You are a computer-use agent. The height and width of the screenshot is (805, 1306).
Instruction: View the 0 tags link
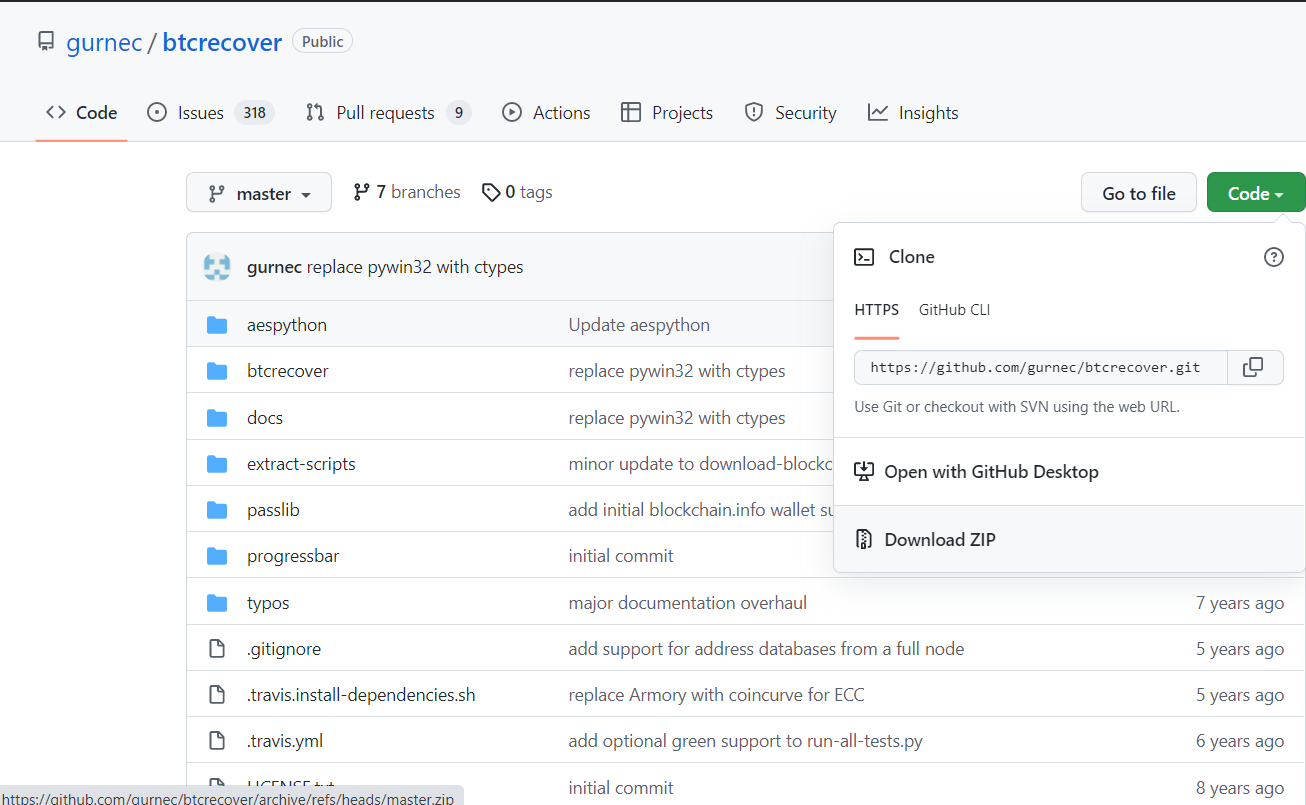[x=517, y=192]
